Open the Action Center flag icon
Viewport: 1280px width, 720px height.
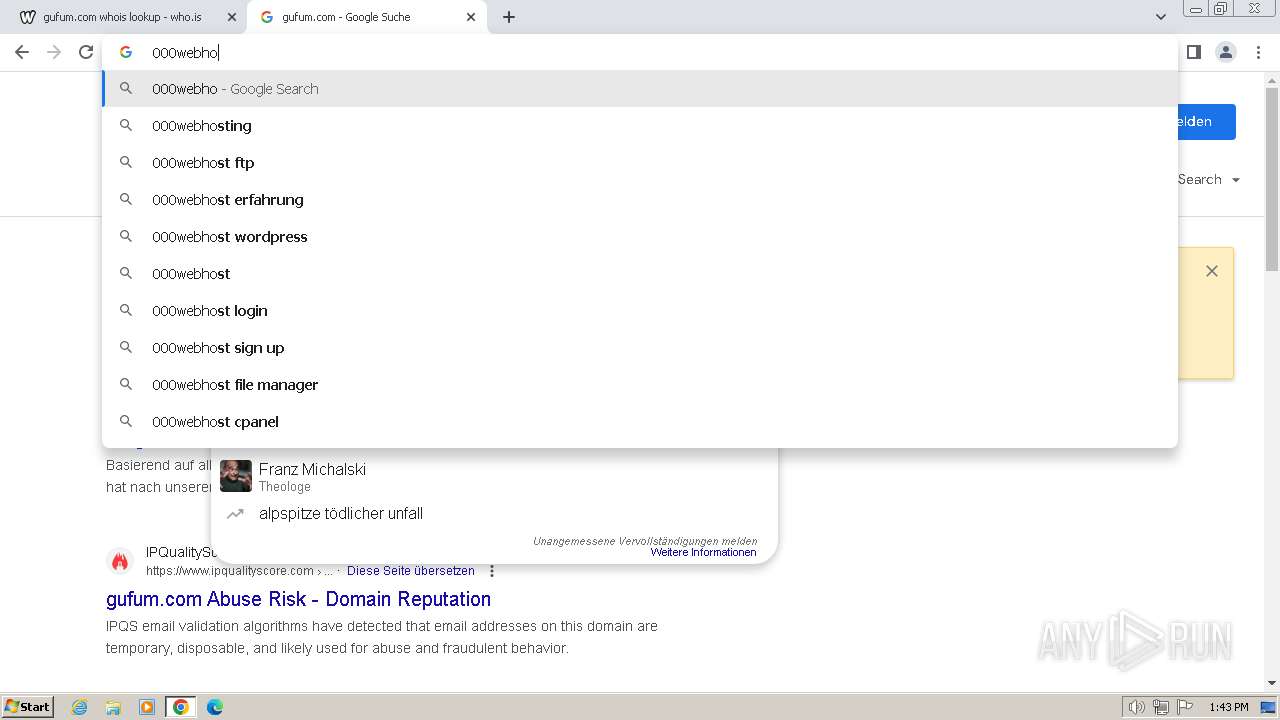(1185, 707)
